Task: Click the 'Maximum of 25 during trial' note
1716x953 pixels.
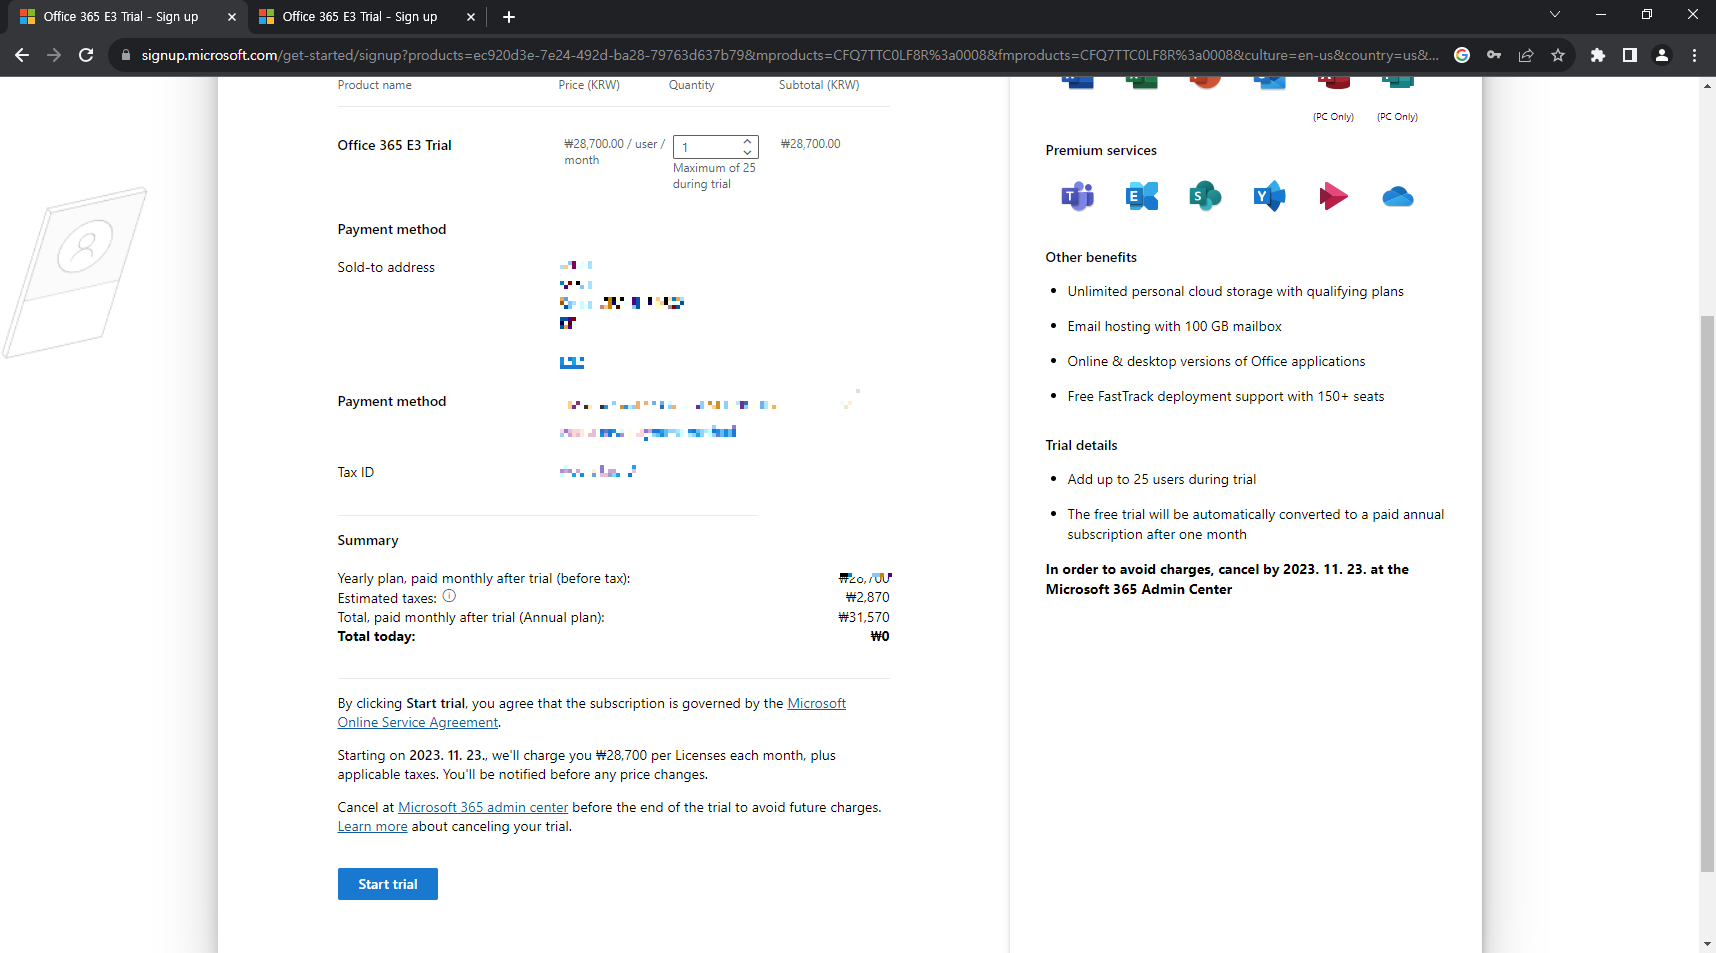Action: 714,176
